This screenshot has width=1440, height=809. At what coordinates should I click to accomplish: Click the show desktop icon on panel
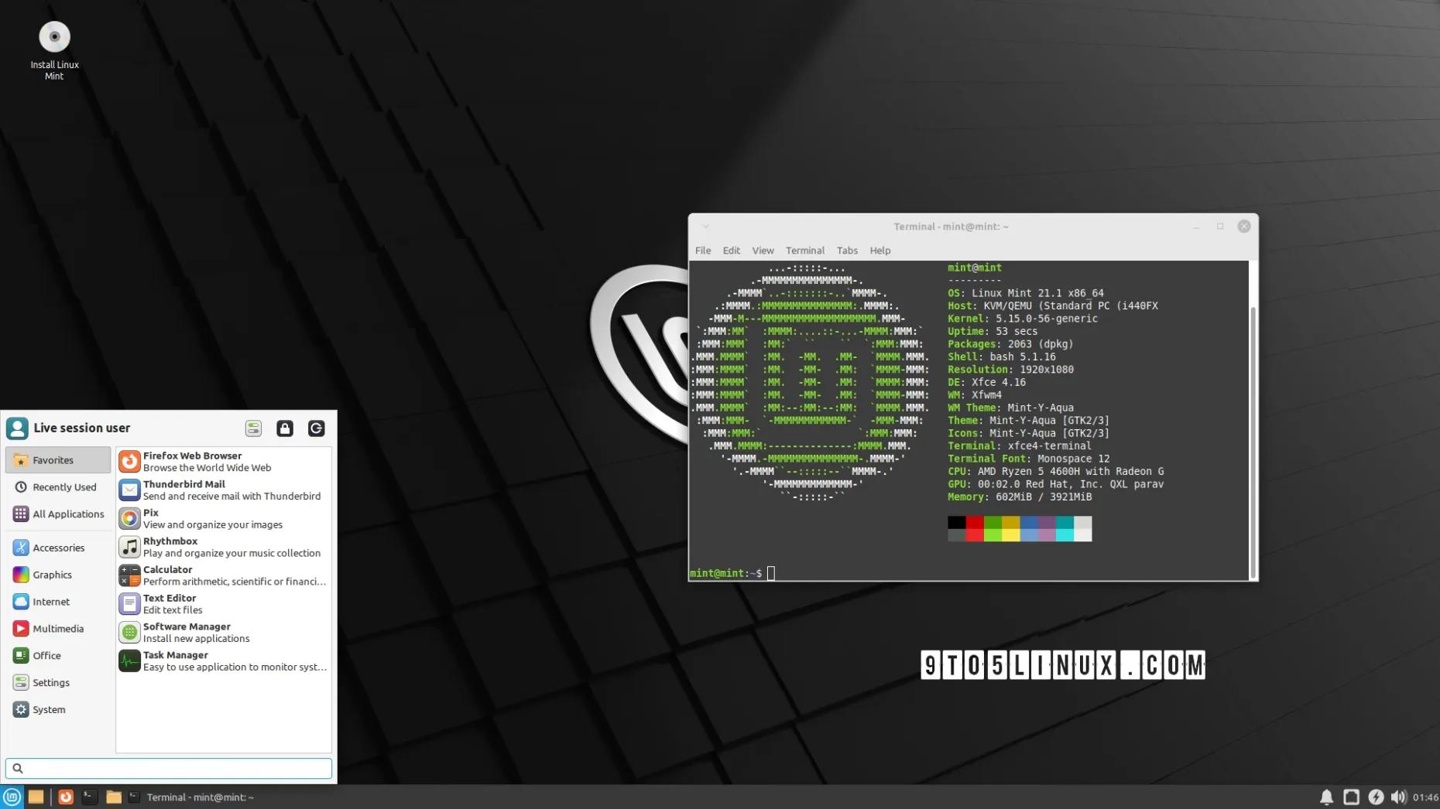pyautogui.click(x=36, y=797)
